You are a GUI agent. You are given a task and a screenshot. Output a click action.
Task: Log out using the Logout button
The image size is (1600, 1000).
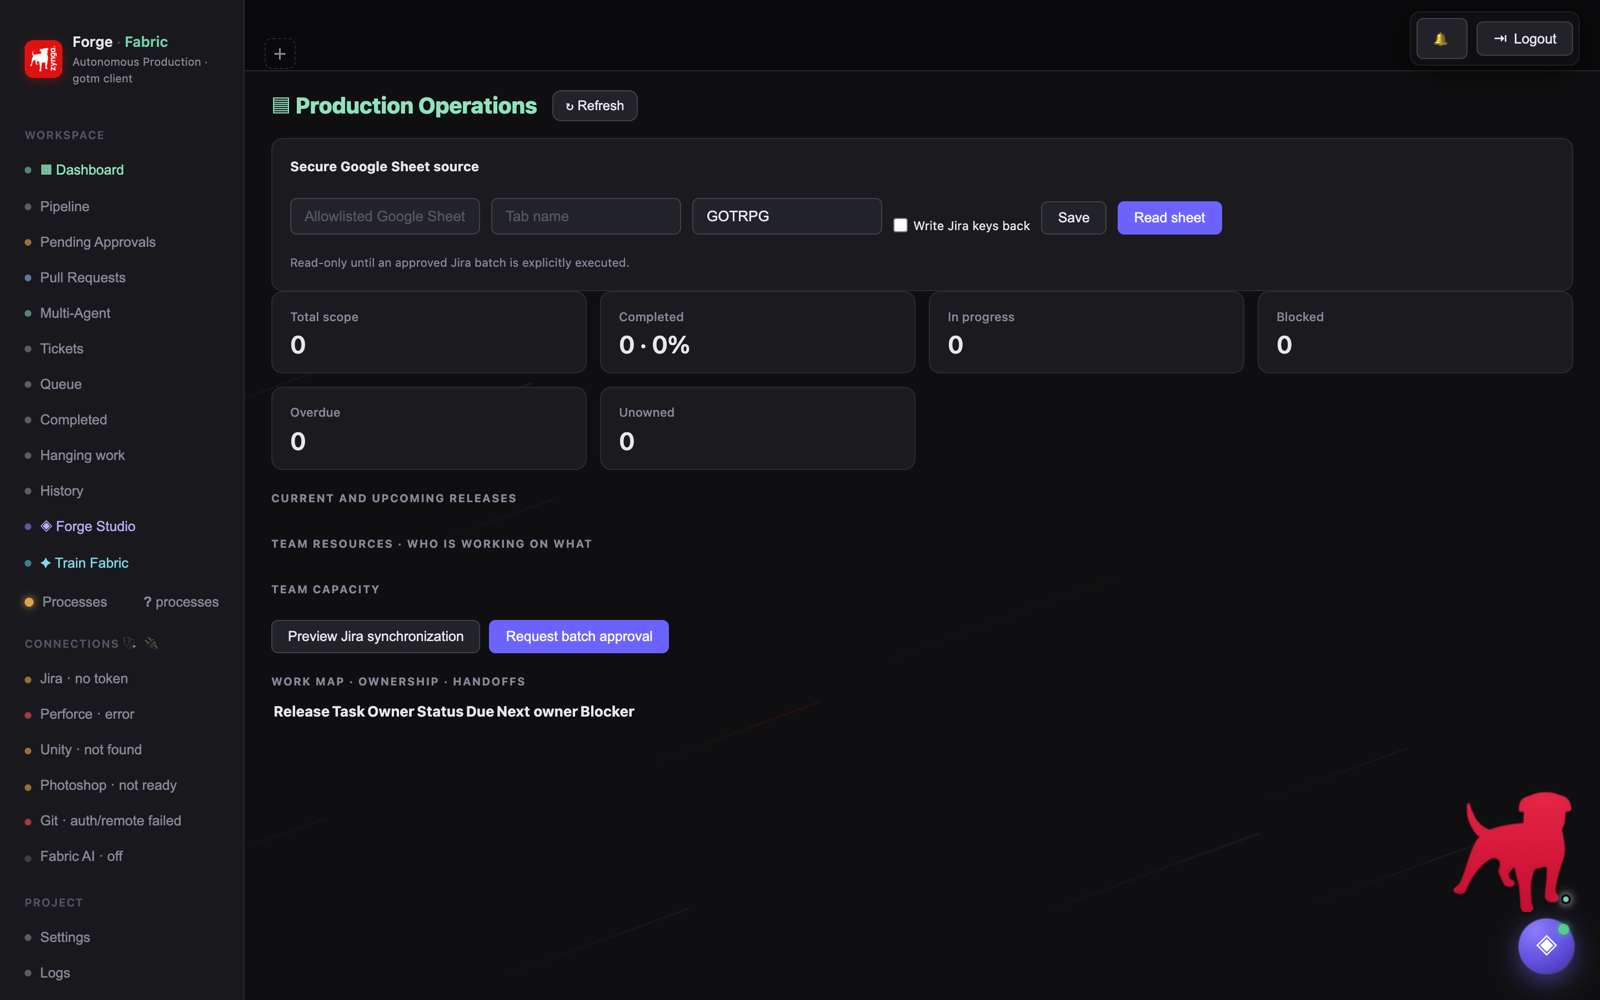[1524, 39]
